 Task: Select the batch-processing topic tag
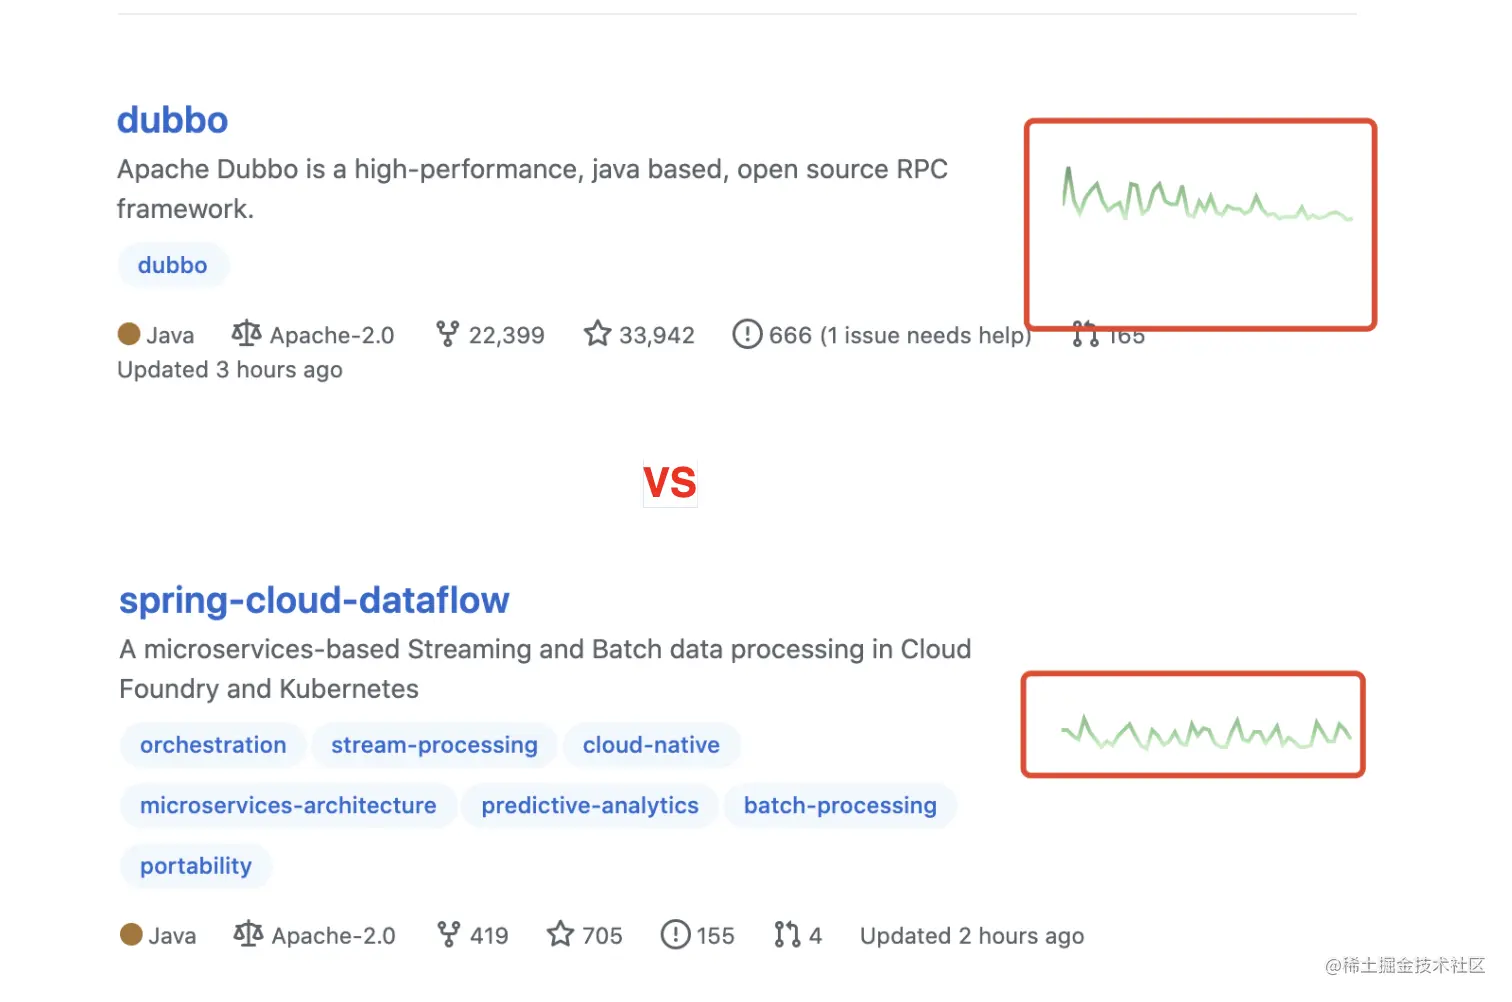pos(840,805)
